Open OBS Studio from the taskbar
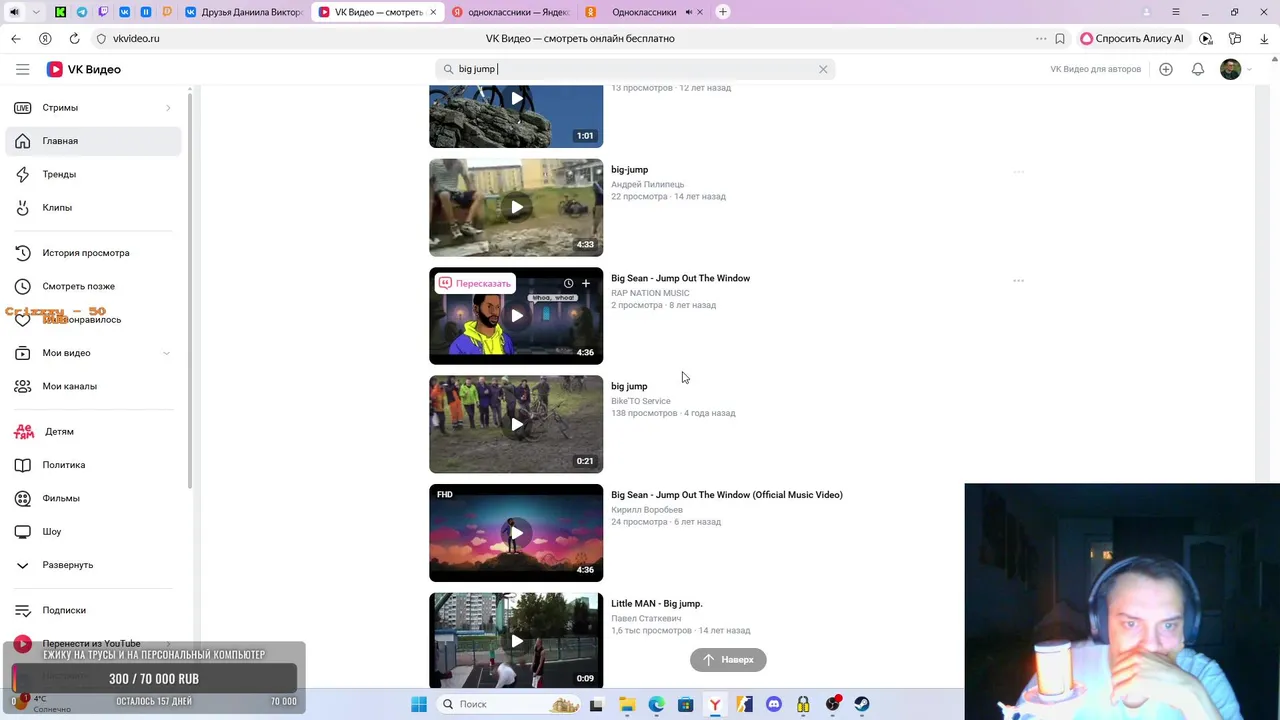1280x720 pixels. coord(832,704)
